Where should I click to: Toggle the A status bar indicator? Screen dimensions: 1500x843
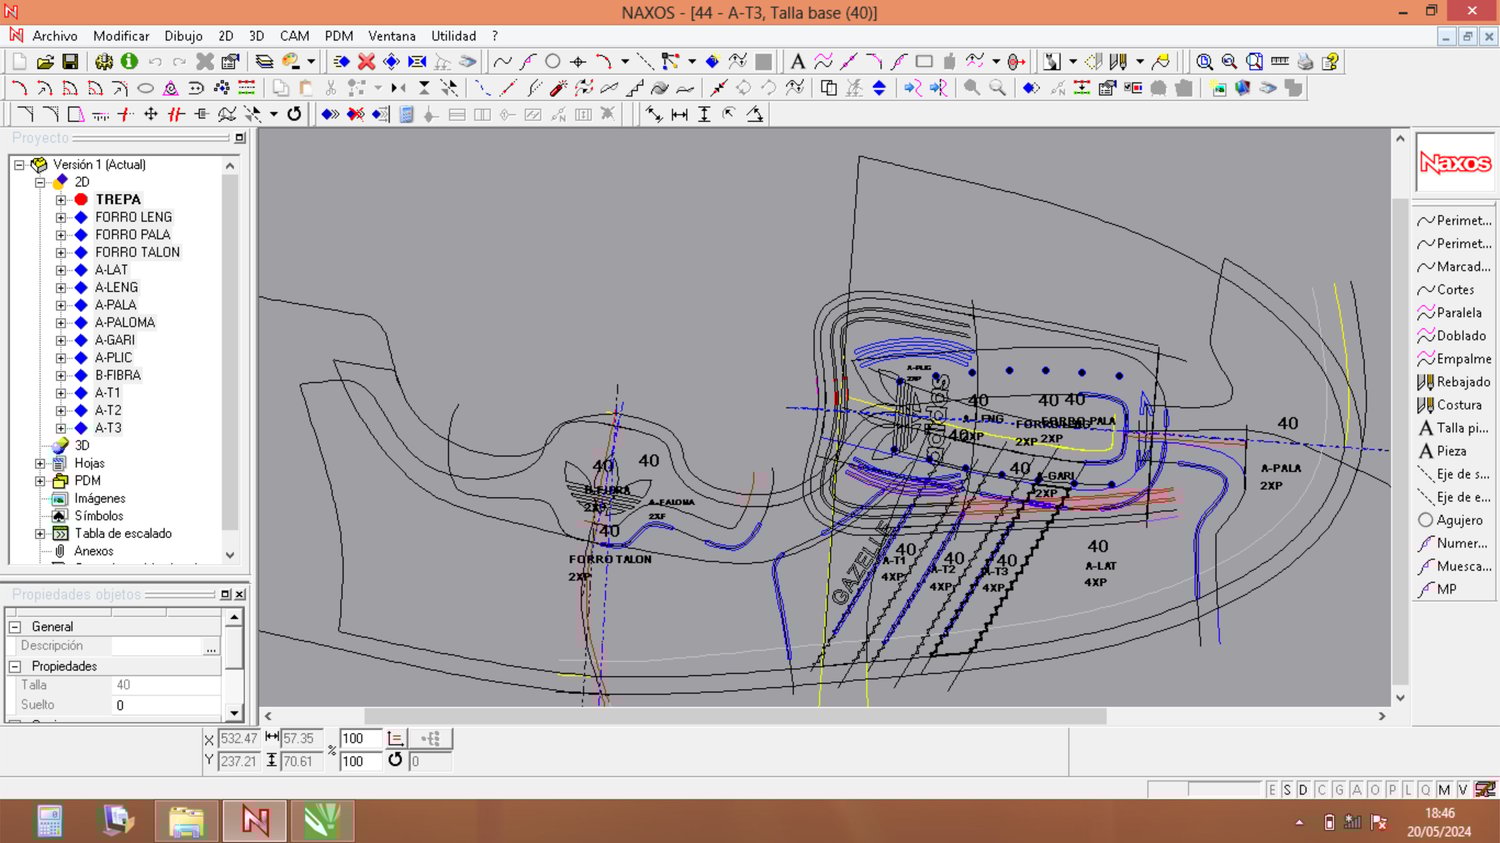pyautogui.click(x=1357, y=790)
